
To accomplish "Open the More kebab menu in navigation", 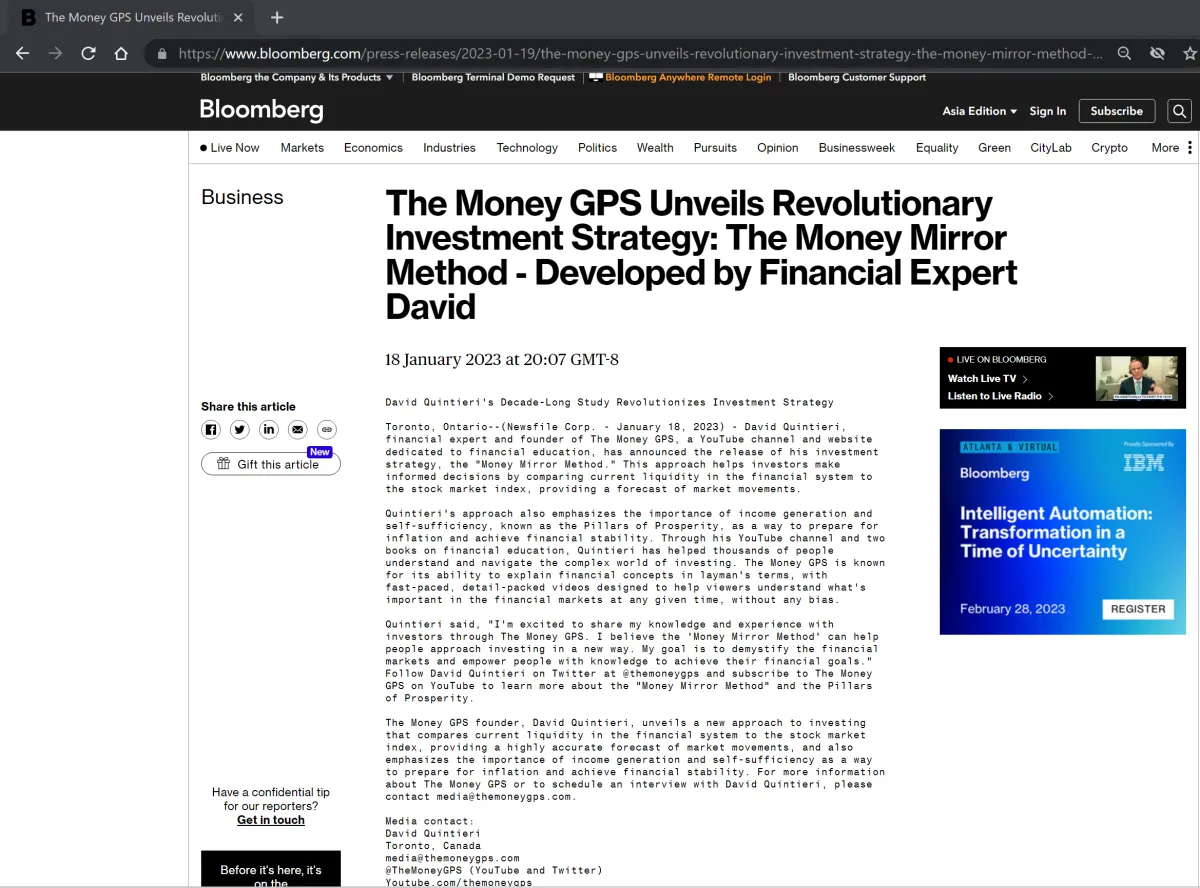I will tap(1190, 148).
